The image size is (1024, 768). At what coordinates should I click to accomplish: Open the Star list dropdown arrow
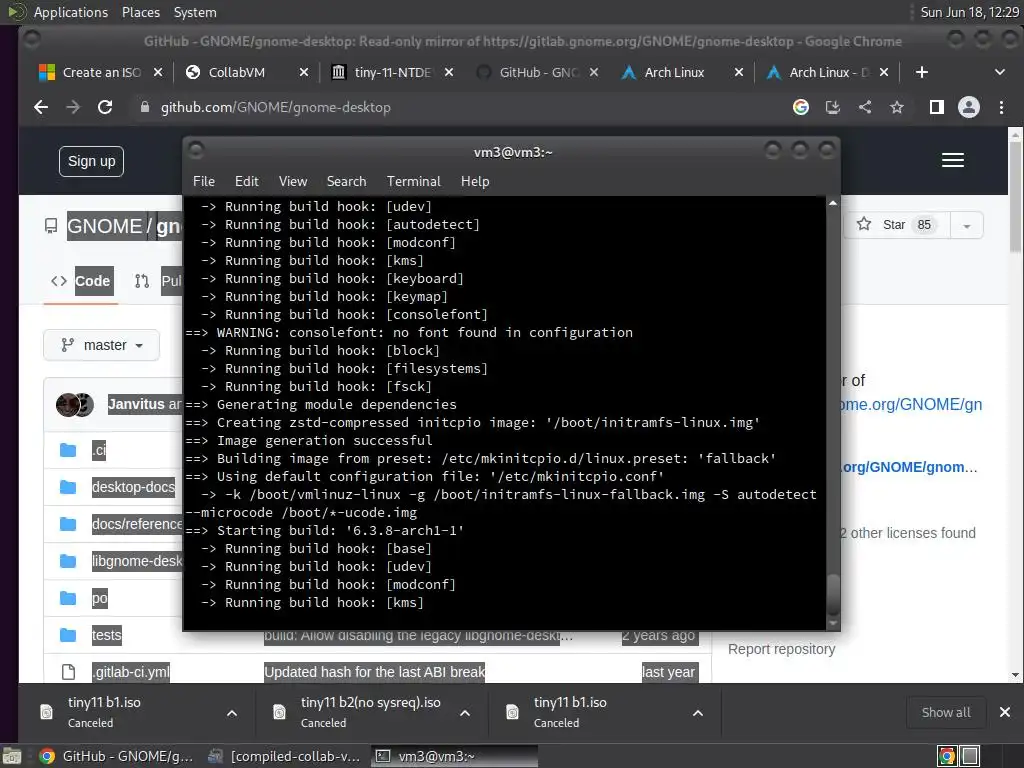tap(967, 226)
